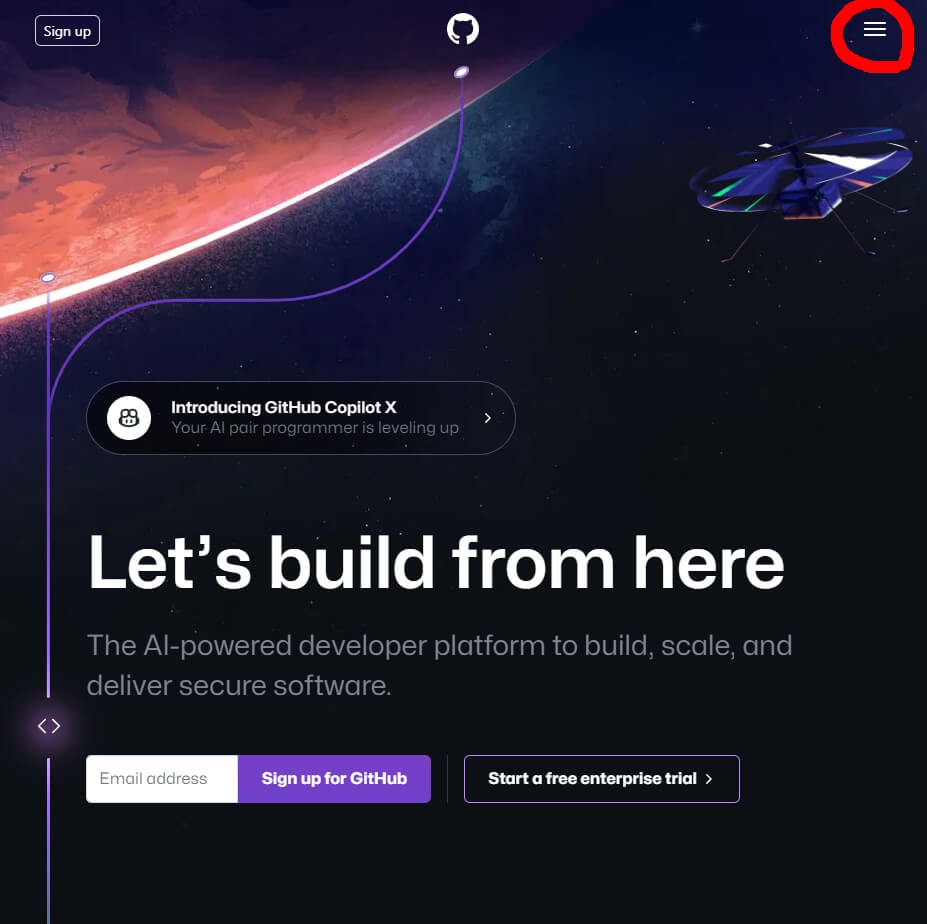The height and width of the screenshot is (924, 927).
Task: Click the oval timeline node on planet's edge
Action: tap(48, 277)
